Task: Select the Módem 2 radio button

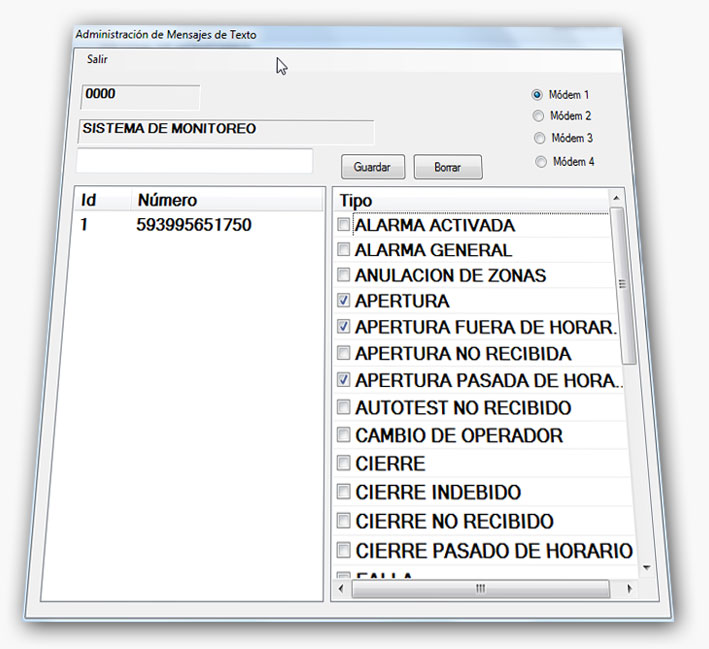Action: [539, 116]
